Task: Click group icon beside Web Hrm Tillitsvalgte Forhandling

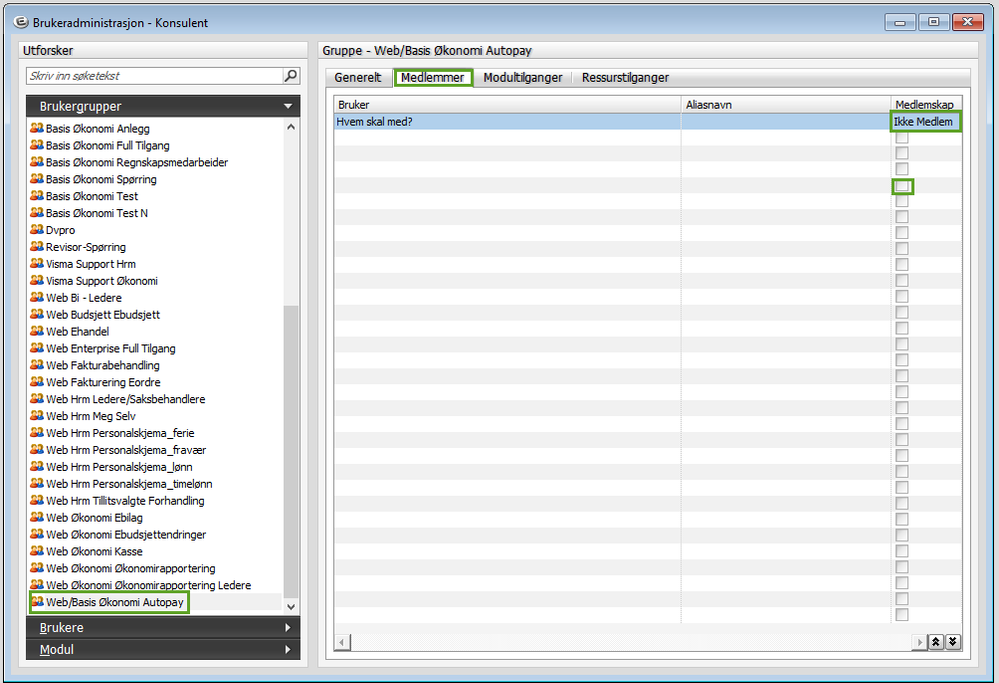Action: click(x=37, y=500)
